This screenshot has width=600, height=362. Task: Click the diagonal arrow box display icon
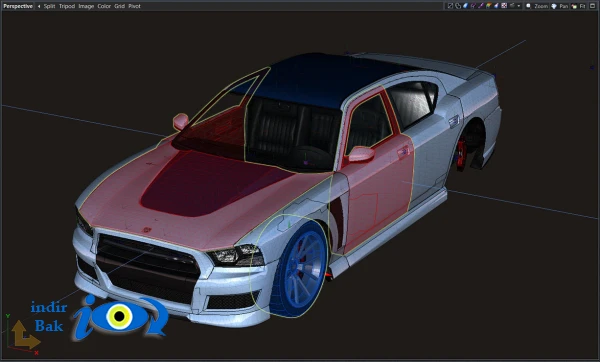[450, 6]
